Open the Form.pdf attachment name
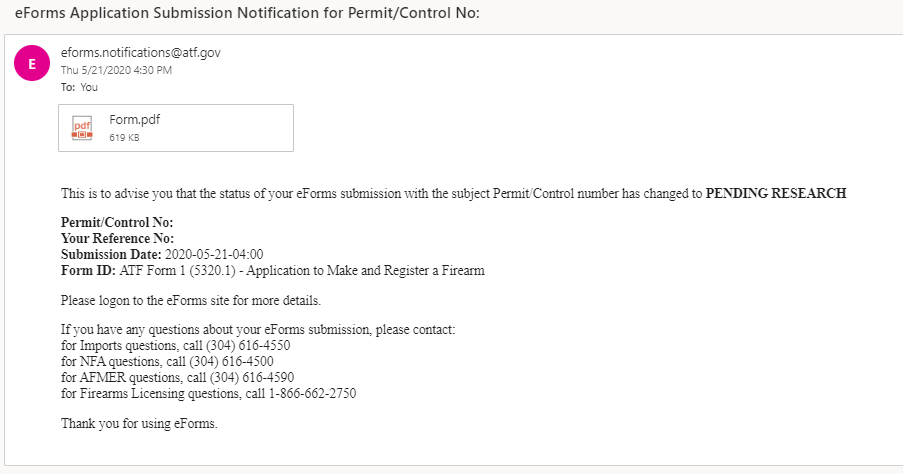This screenshot has width=903, height=474. tap(134, 120)
